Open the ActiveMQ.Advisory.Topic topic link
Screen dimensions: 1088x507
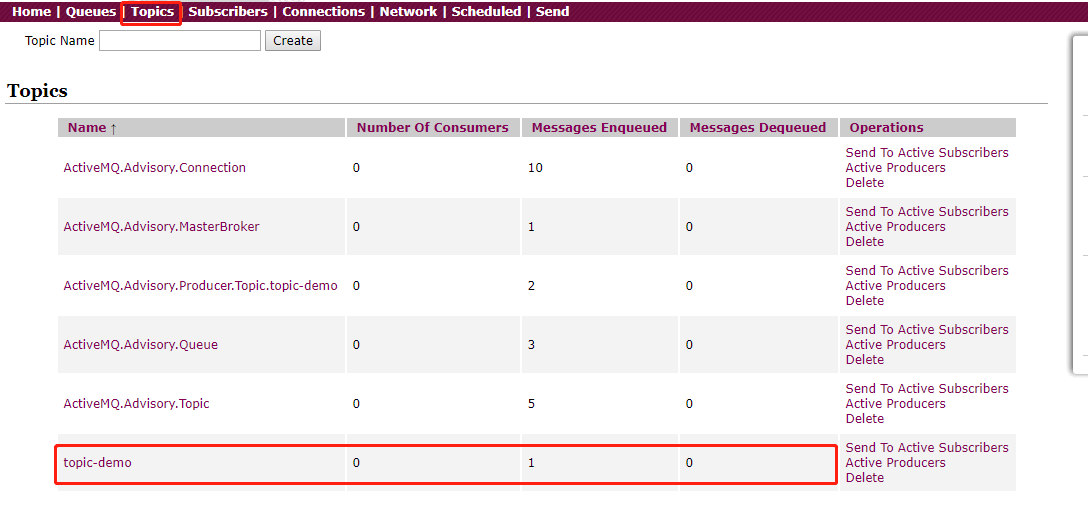click(x=137, y=404)
